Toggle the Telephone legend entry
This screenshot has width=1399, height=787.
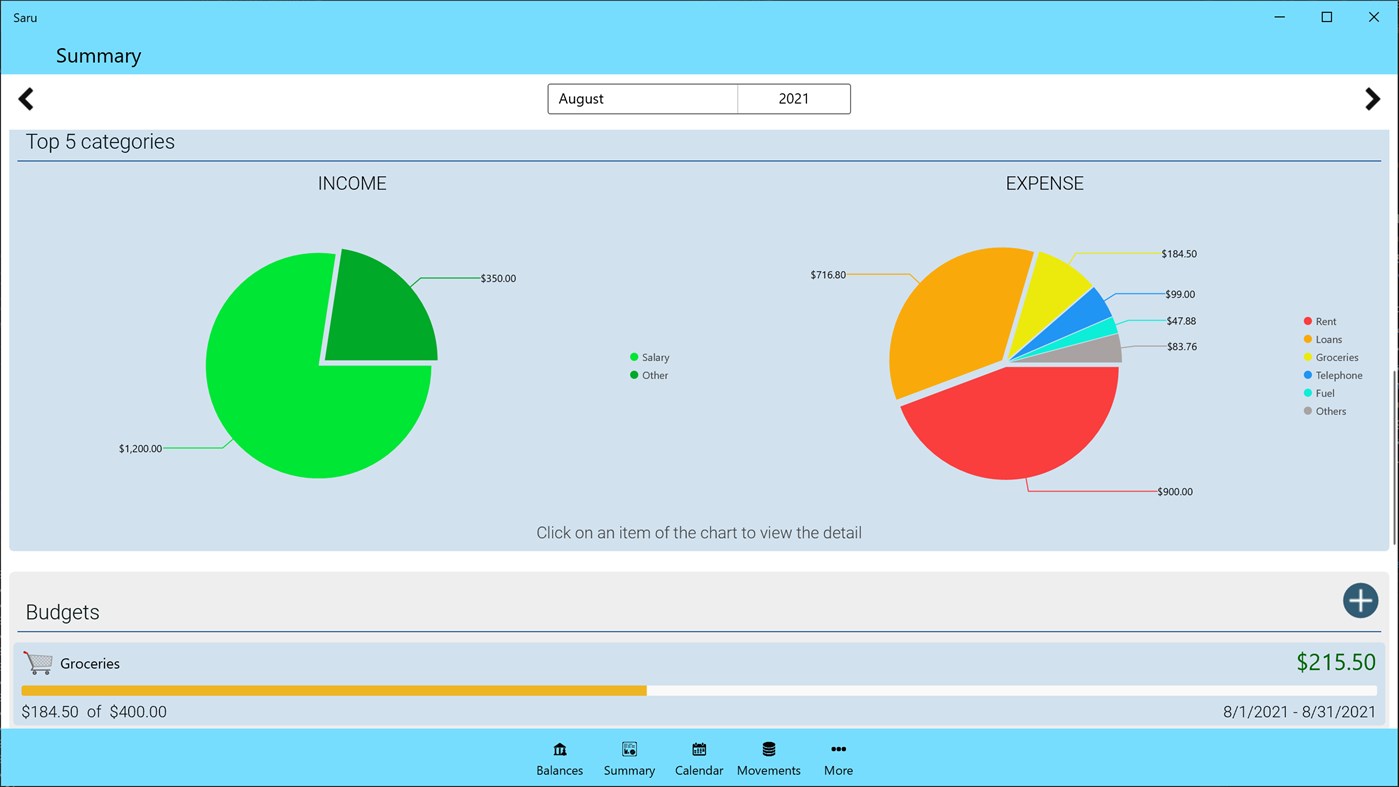click(x=1336, y=375)
